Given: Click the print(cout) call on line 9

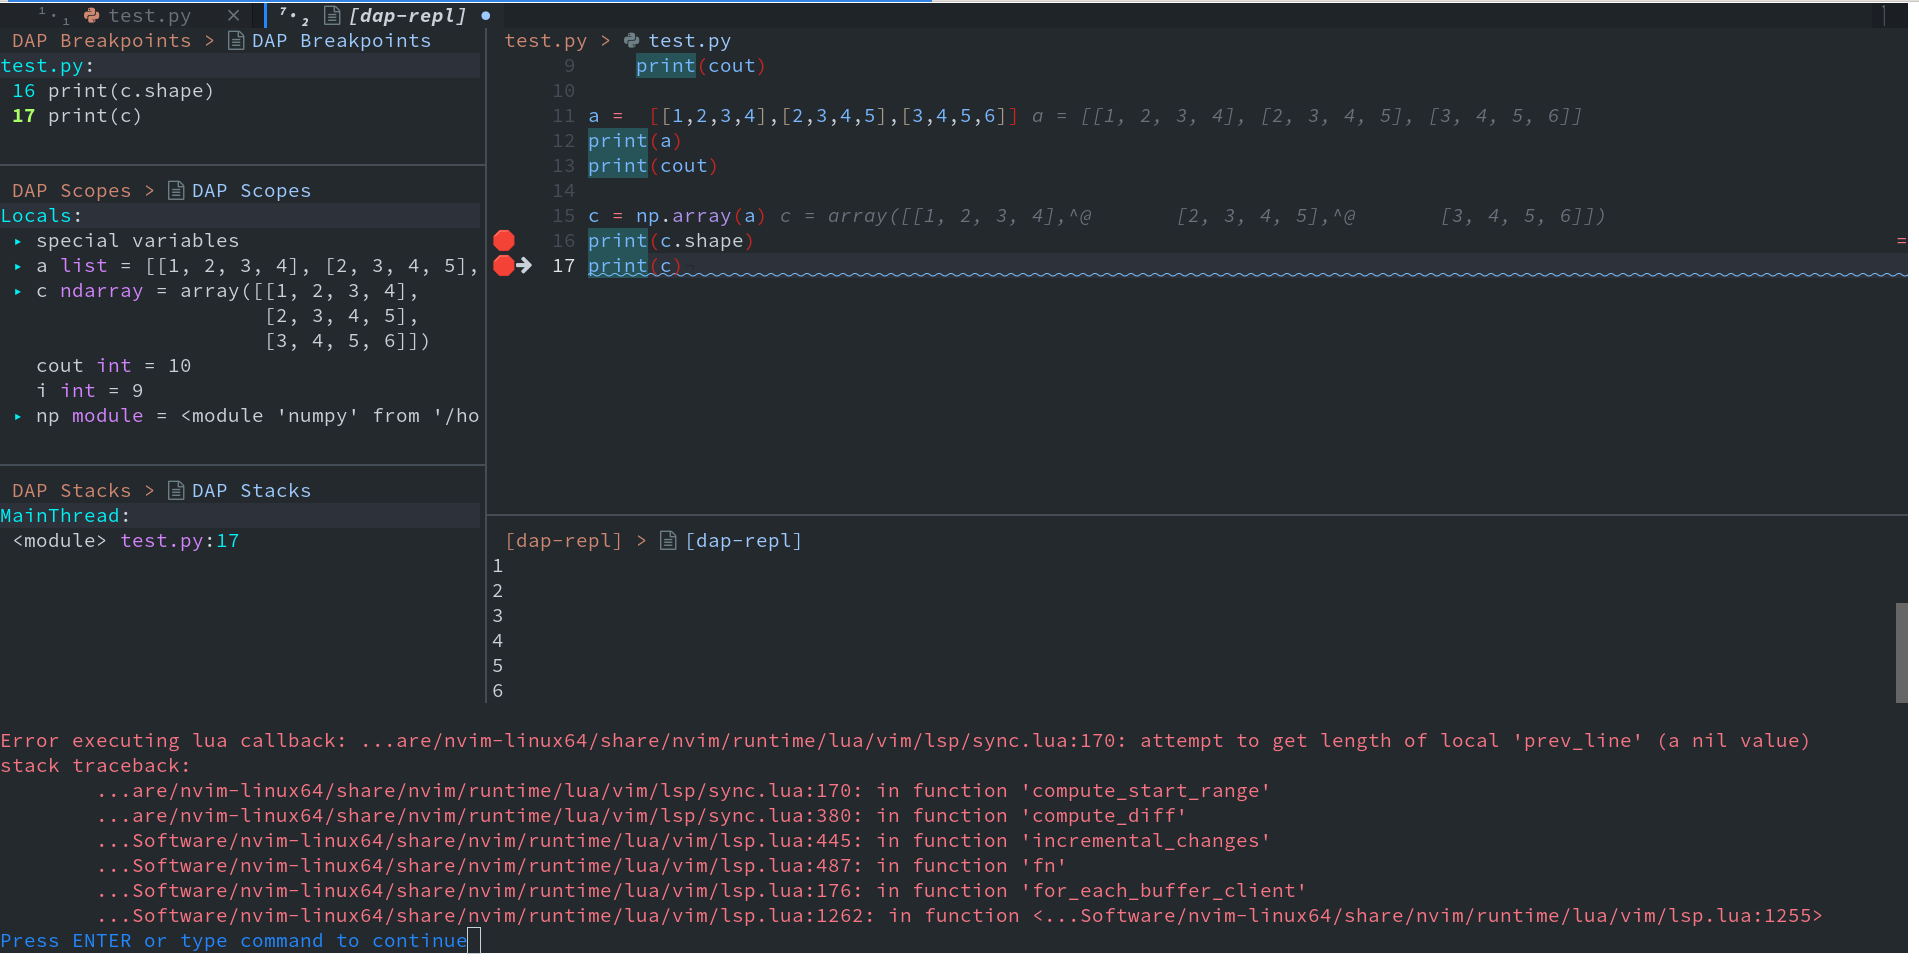Looking at the screenshot, I should [701, 65].
